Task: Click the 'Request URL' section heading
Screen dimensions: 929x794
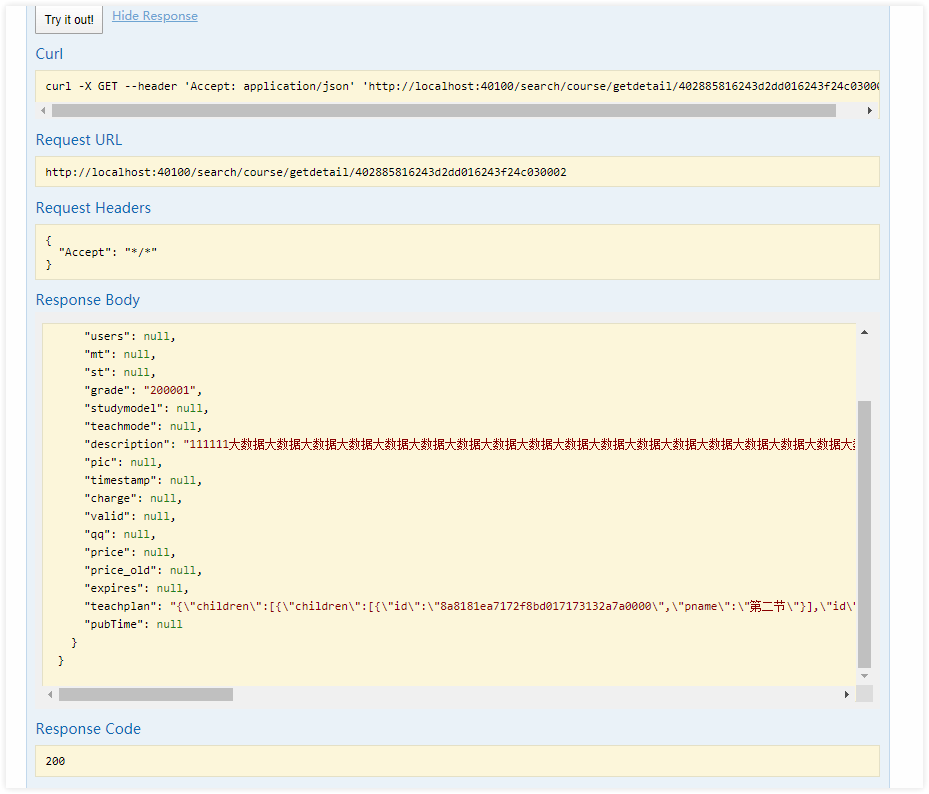Action: 79,140
